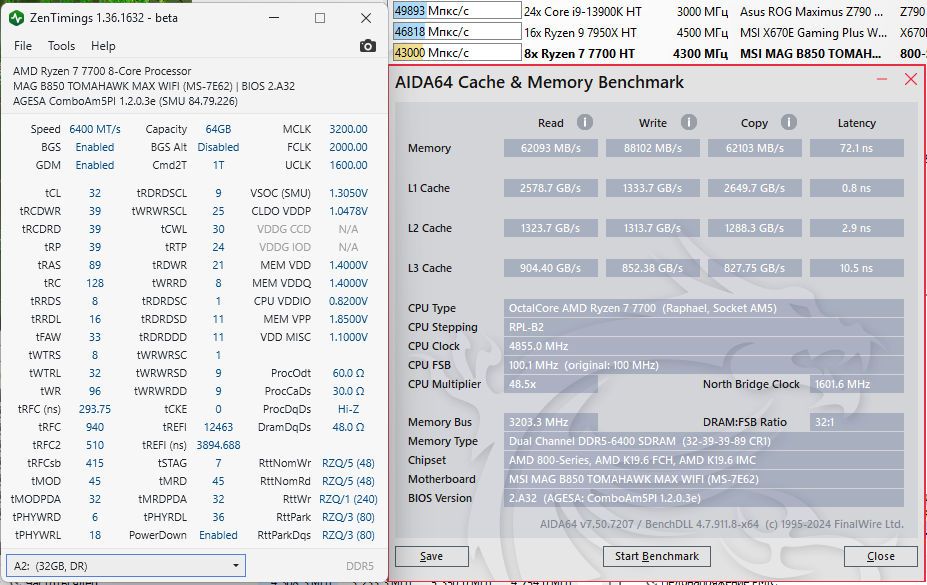927x585 pixels.
Task: Click the CPU Multiplier 48.5x field
Action: 550,384
